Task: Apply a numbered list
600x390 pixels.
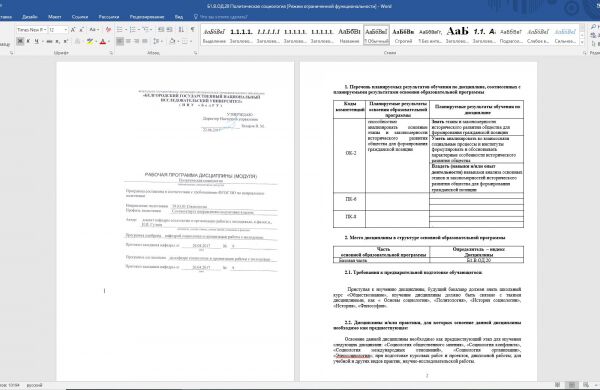Action: tap(134, 29)
